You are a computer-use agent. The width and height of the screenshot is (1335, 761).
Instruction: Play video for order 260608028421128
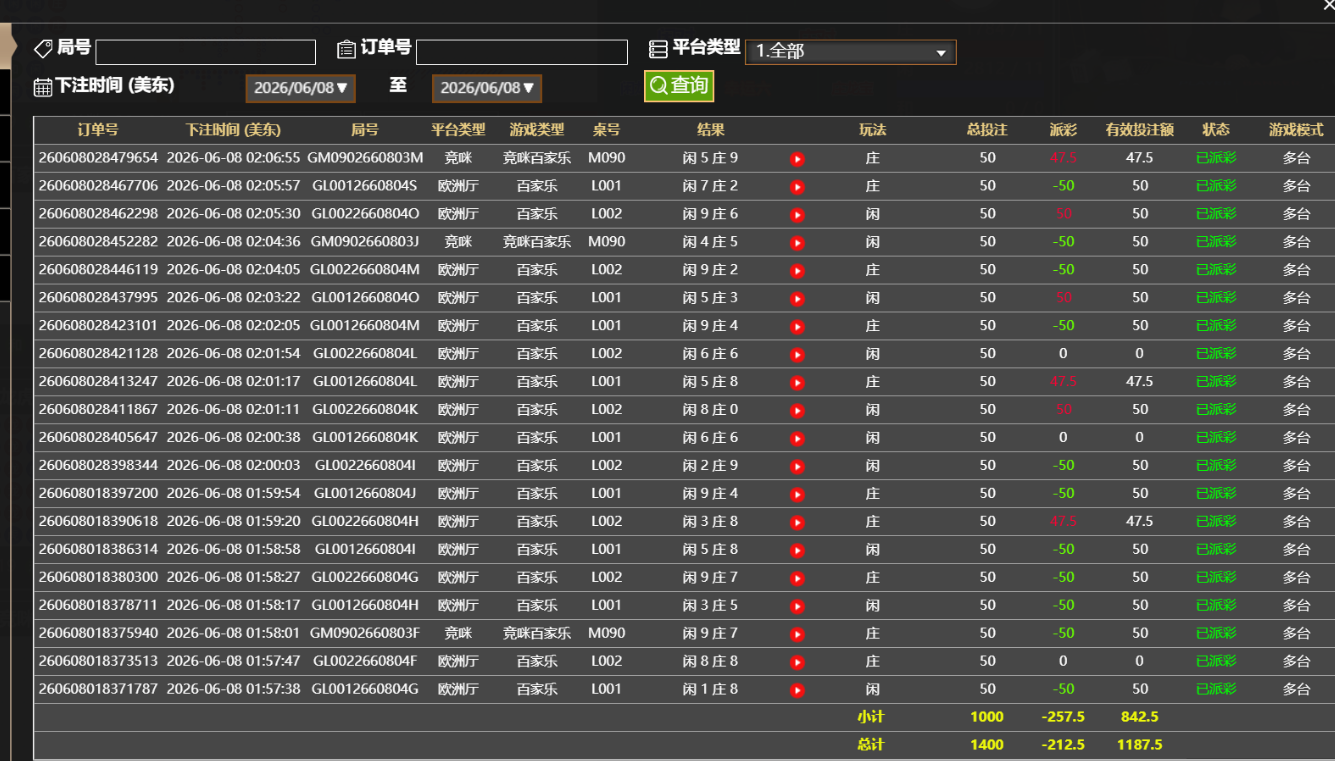point(797,354)
